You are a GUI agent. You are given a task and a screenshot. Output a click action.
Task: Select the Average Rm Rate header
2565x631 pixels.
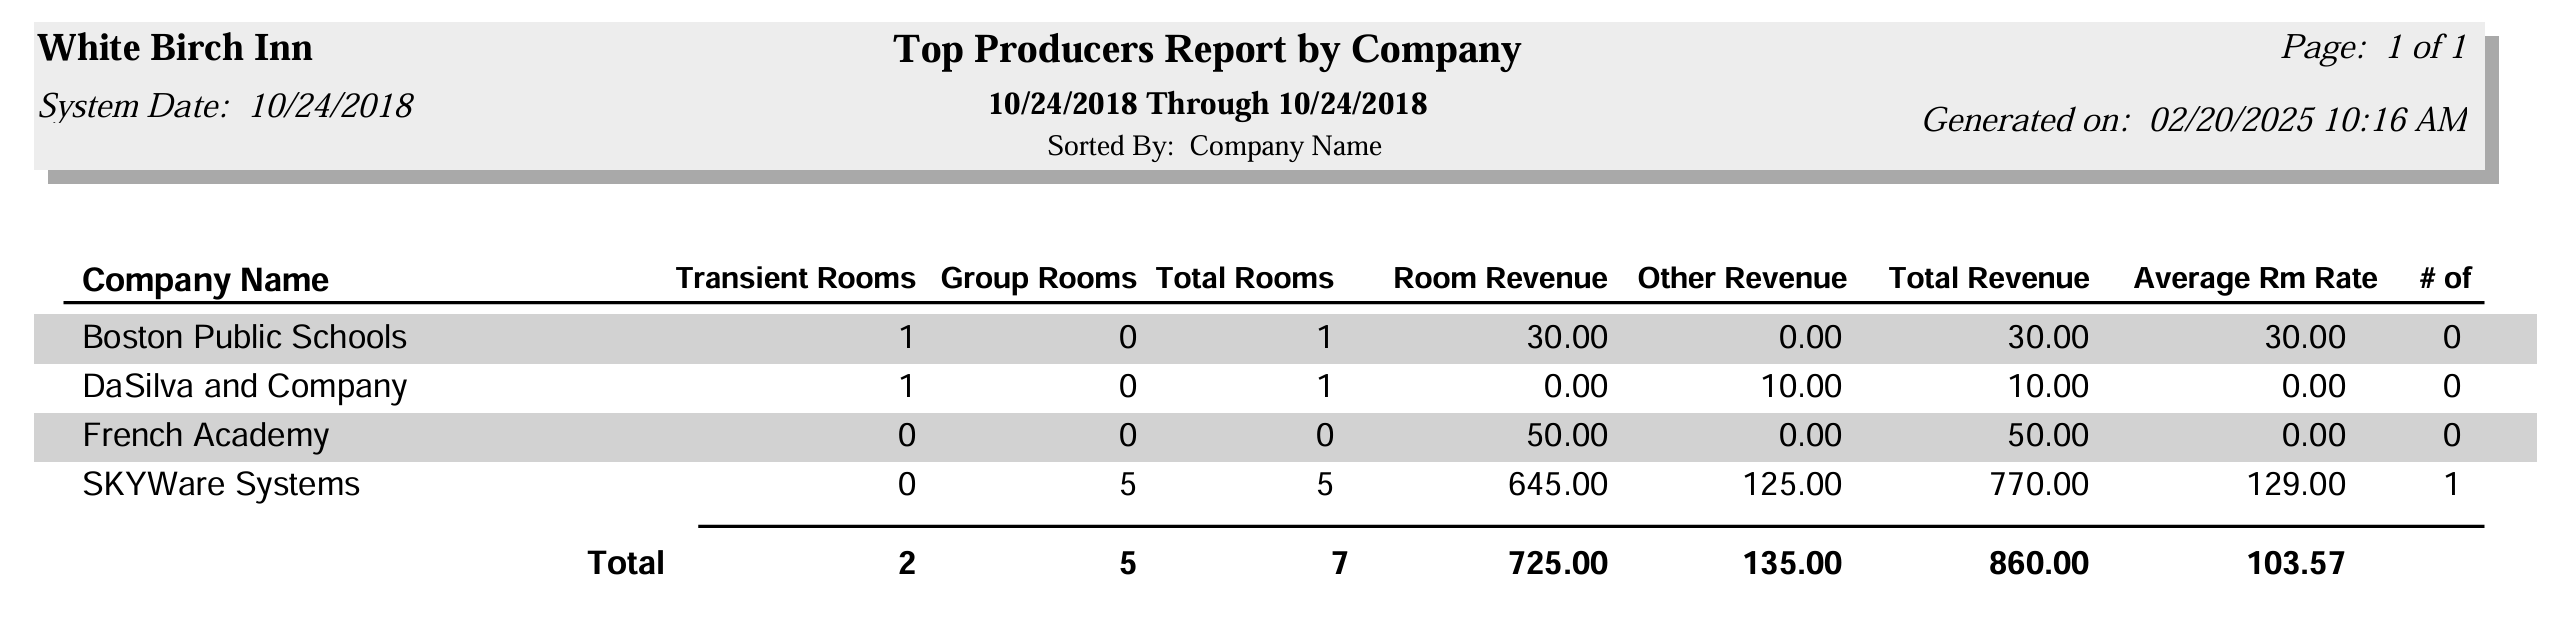[x=2255, y=278]
